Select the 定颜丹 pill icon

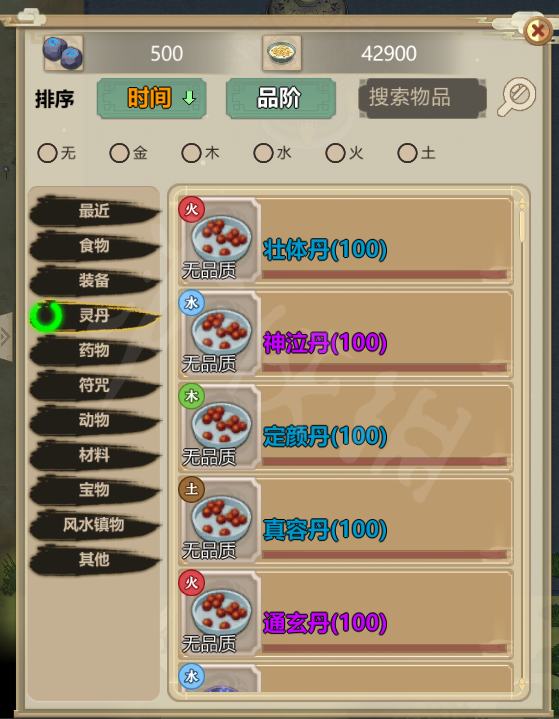221,426
